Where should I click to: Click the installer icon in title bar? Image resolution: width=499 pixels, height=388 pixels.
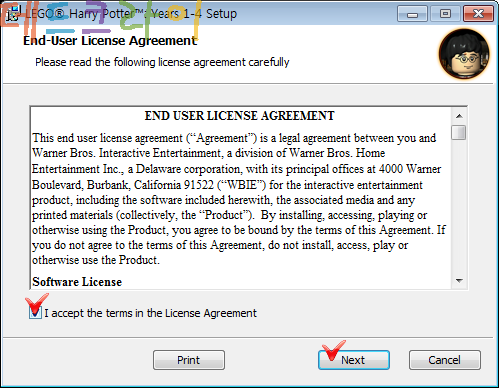pos(14,14)
